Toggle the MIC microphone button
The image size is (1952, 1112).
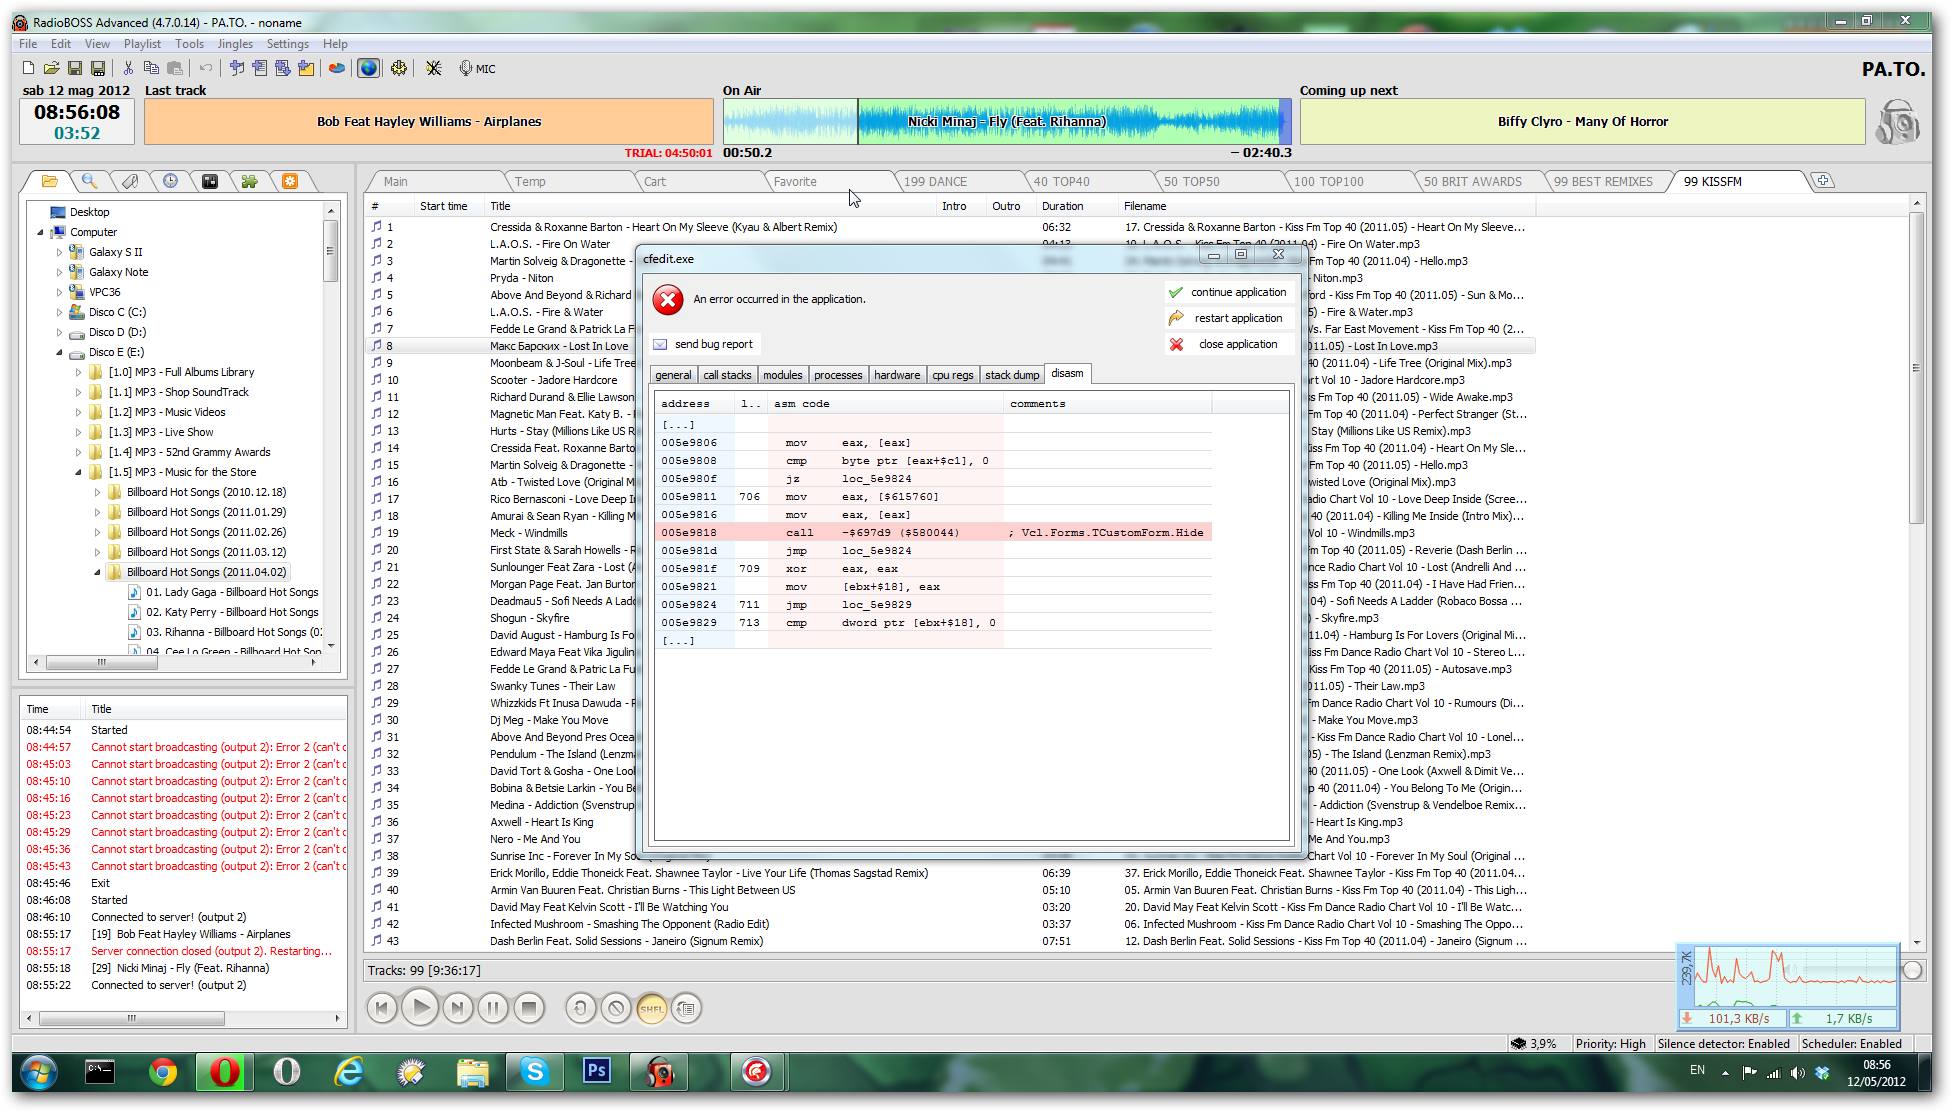click(477, 68)
